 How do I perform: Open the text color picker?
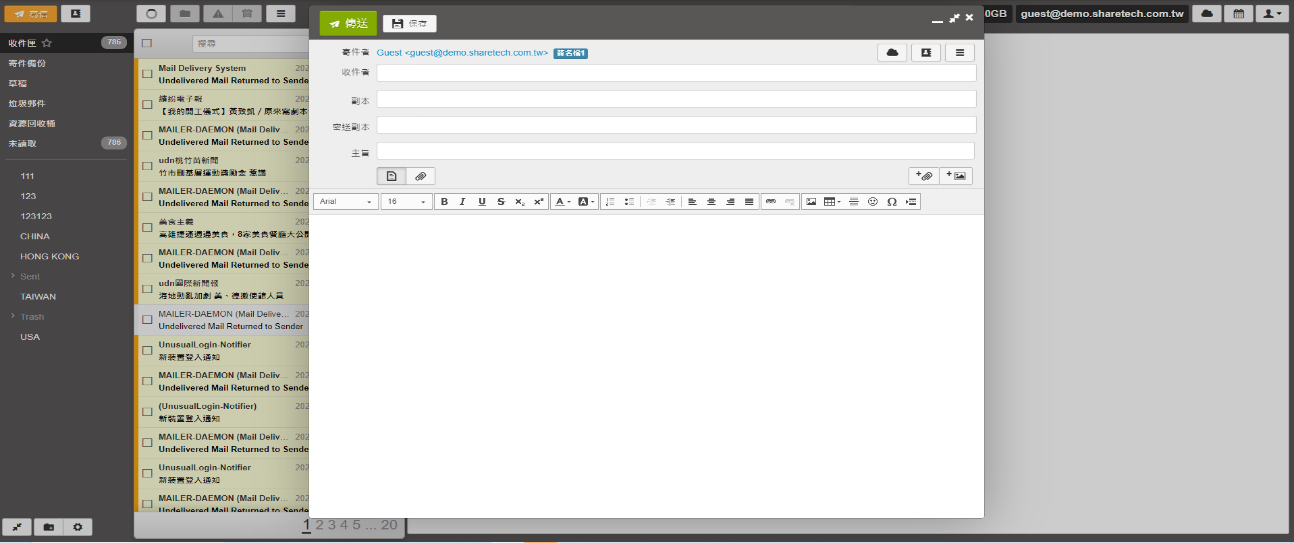pyautogui.click(x=562, y=202)
